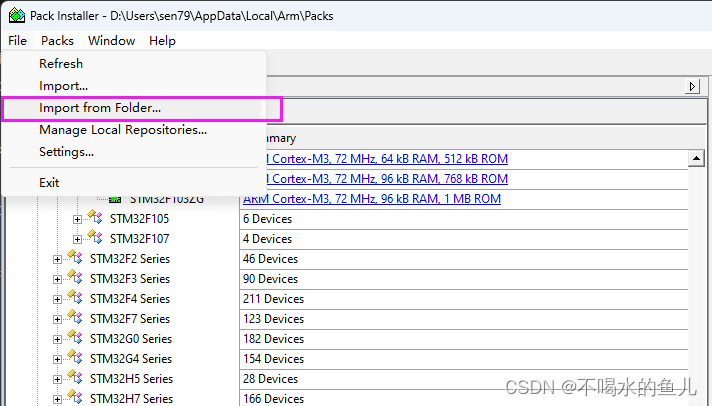
Task: Select the STM32H5 Series item
Action: (131, 379)
